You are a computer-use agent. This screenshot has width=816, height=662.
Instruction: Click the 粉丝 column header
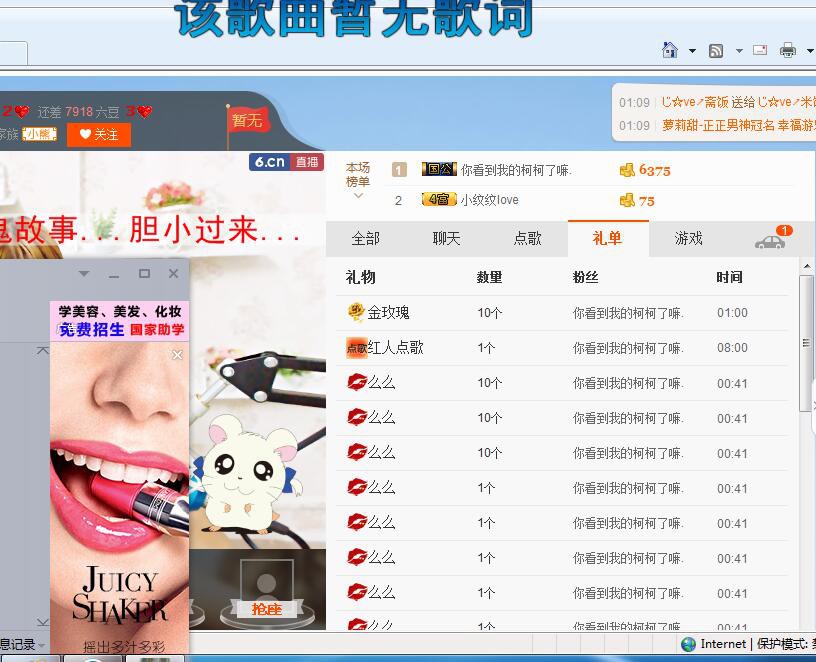click(x=585, y=277)
